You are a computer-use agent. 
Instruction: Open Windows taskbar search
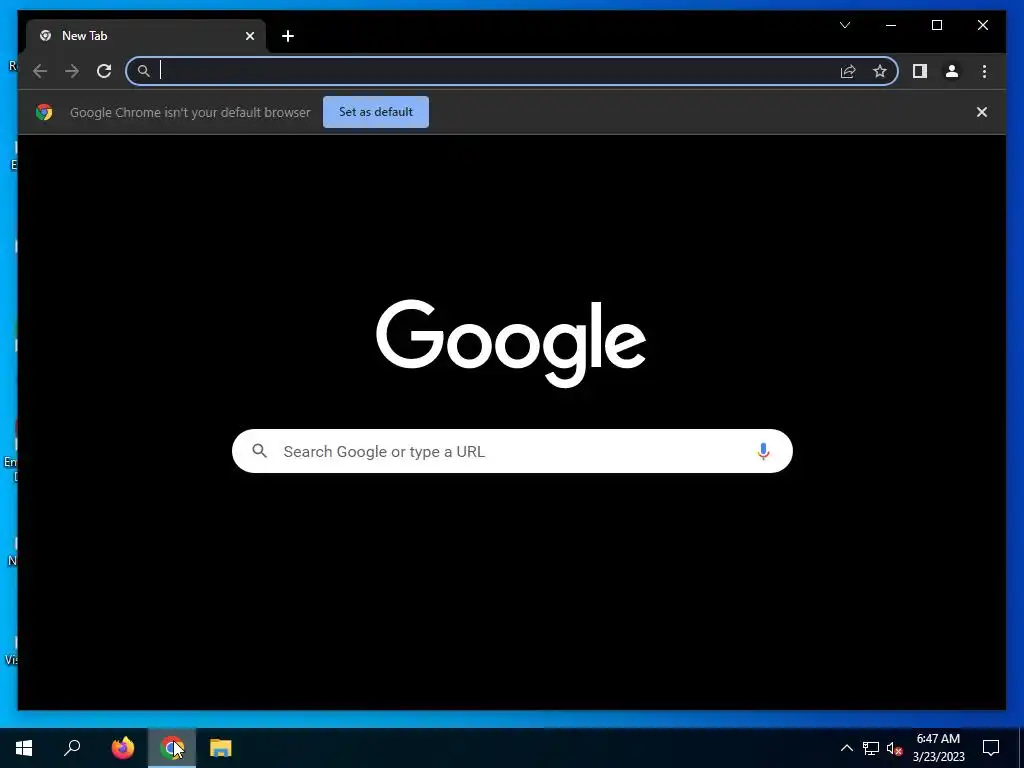(72, 748)
